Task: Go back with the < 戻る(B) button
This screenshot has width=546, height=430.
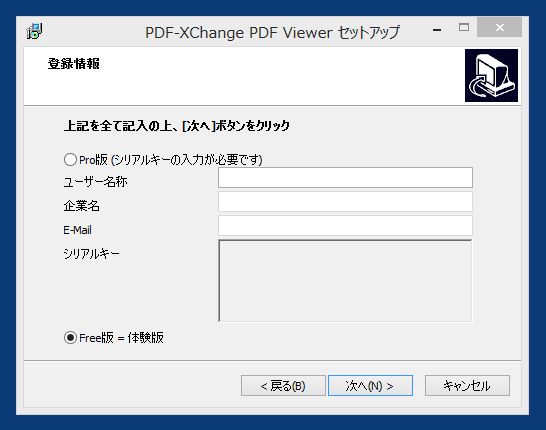Action: [283, 385]
